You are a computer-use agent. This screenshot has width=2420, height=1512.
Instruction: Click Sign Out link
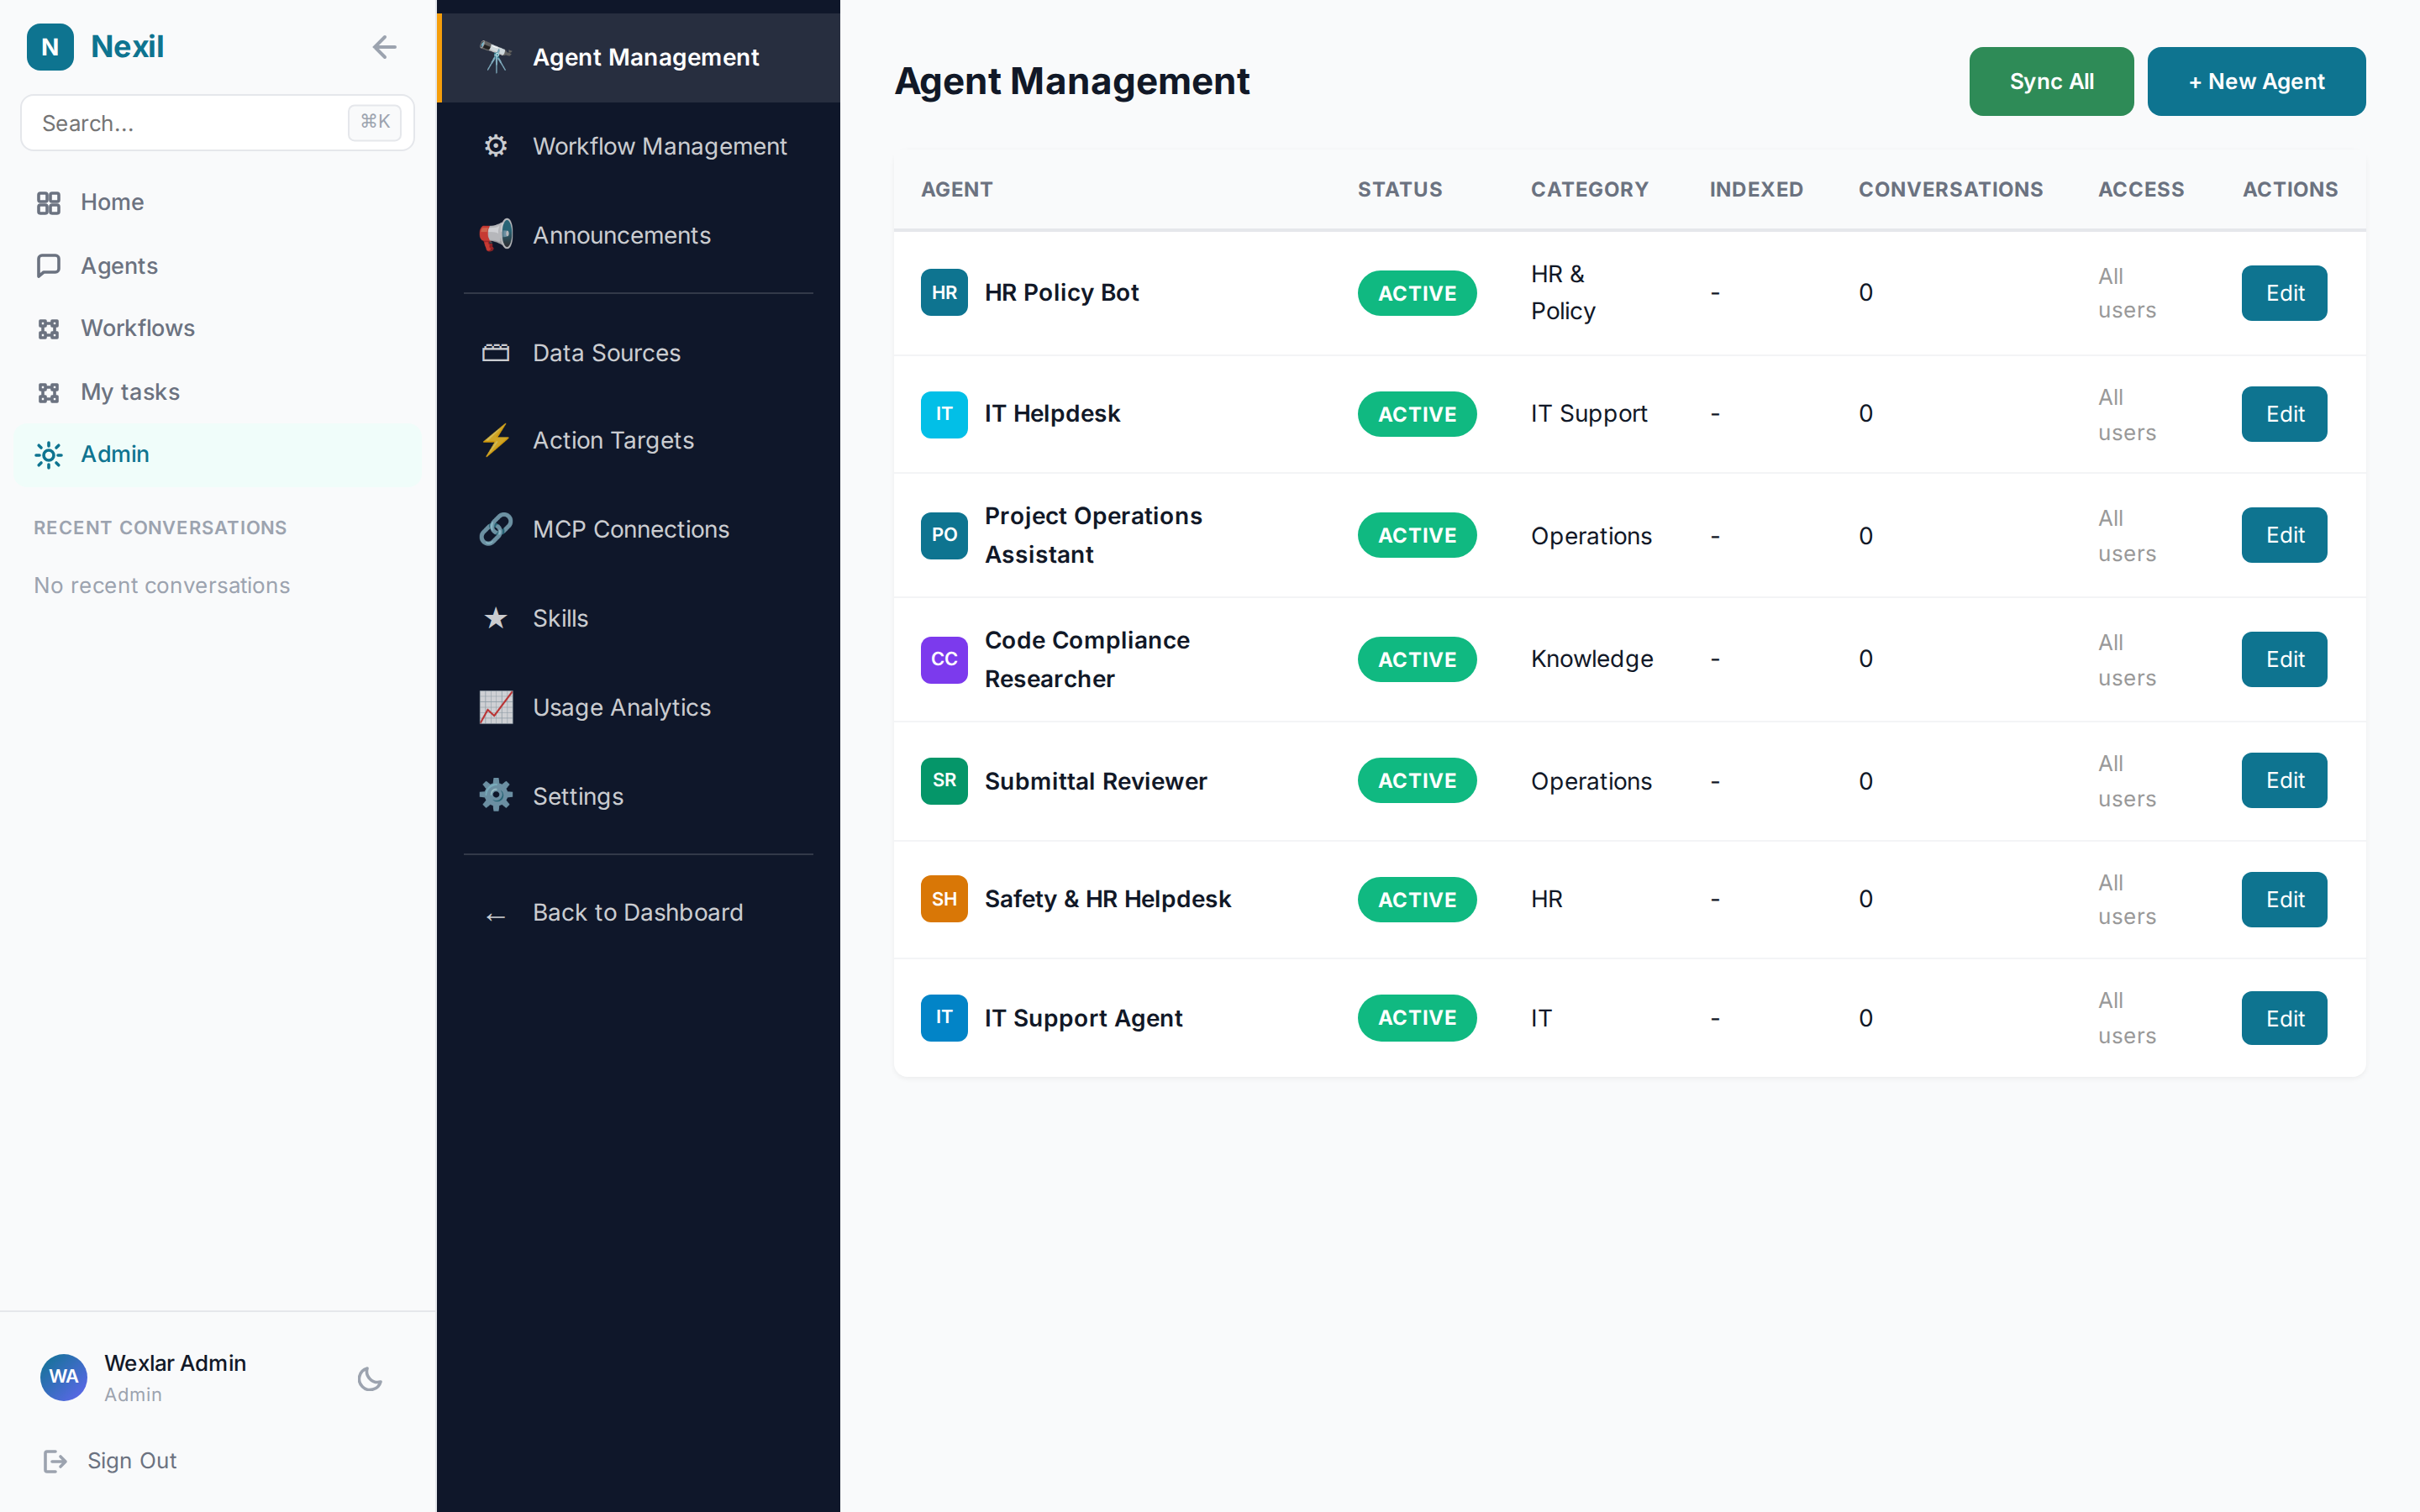tap(131, 1461)
